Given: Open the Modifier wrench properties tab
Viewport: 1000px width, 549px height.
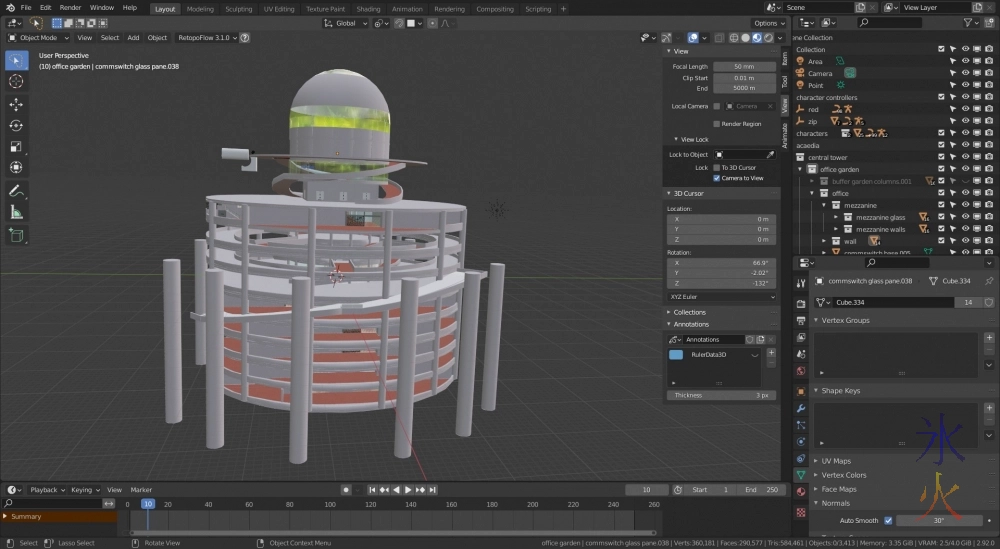Looking at the screenshot, I should click(x=801, y=408).
